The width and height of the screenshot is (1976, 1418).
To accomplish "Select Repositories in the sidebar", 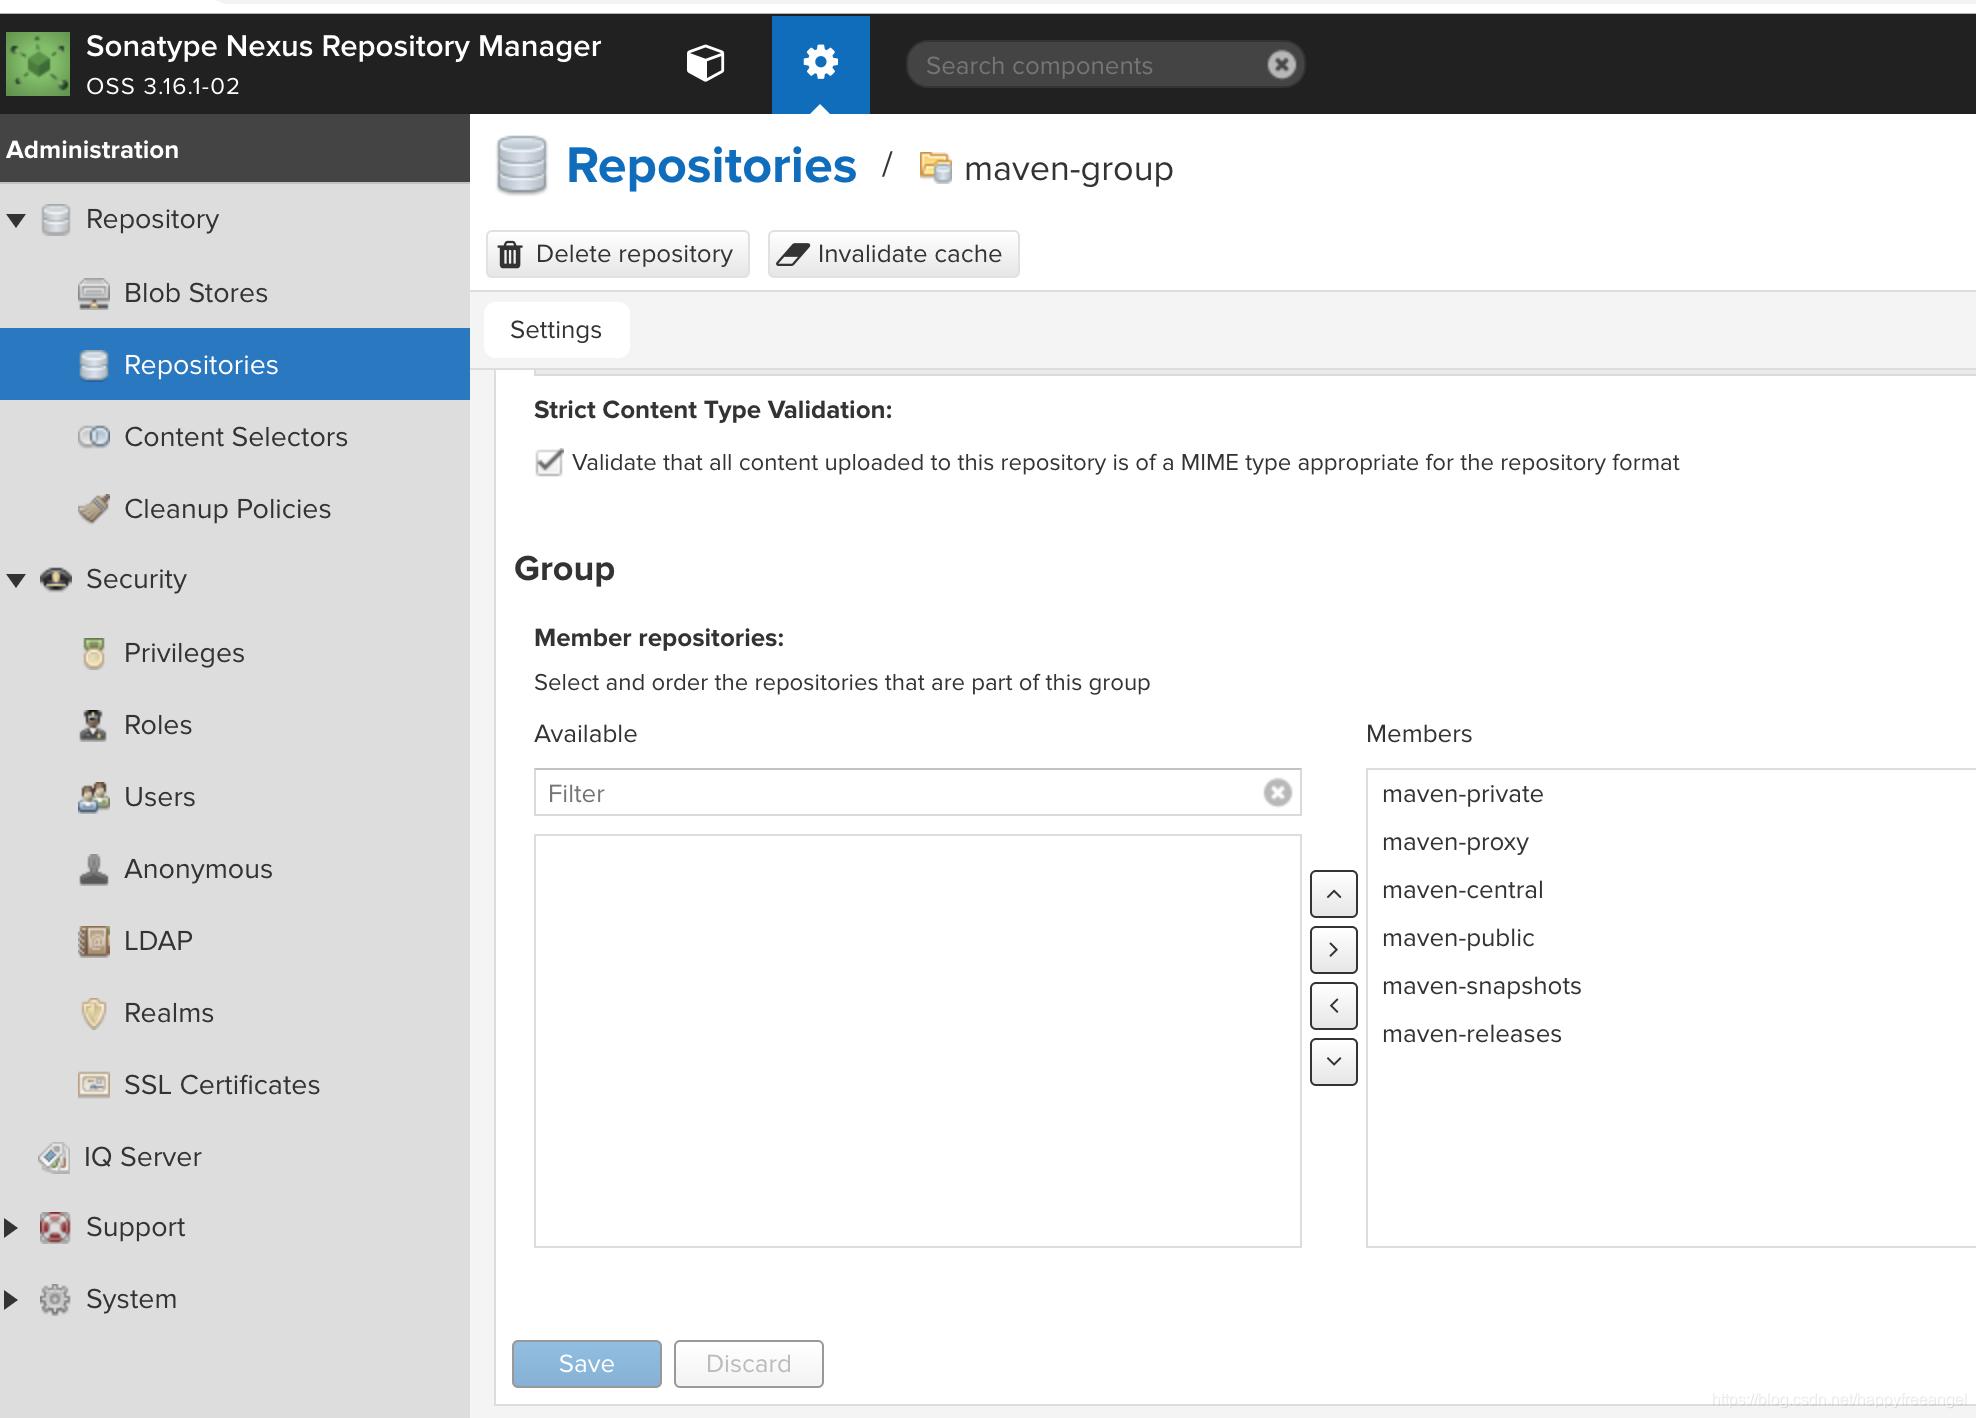I will tap(235, 365).
